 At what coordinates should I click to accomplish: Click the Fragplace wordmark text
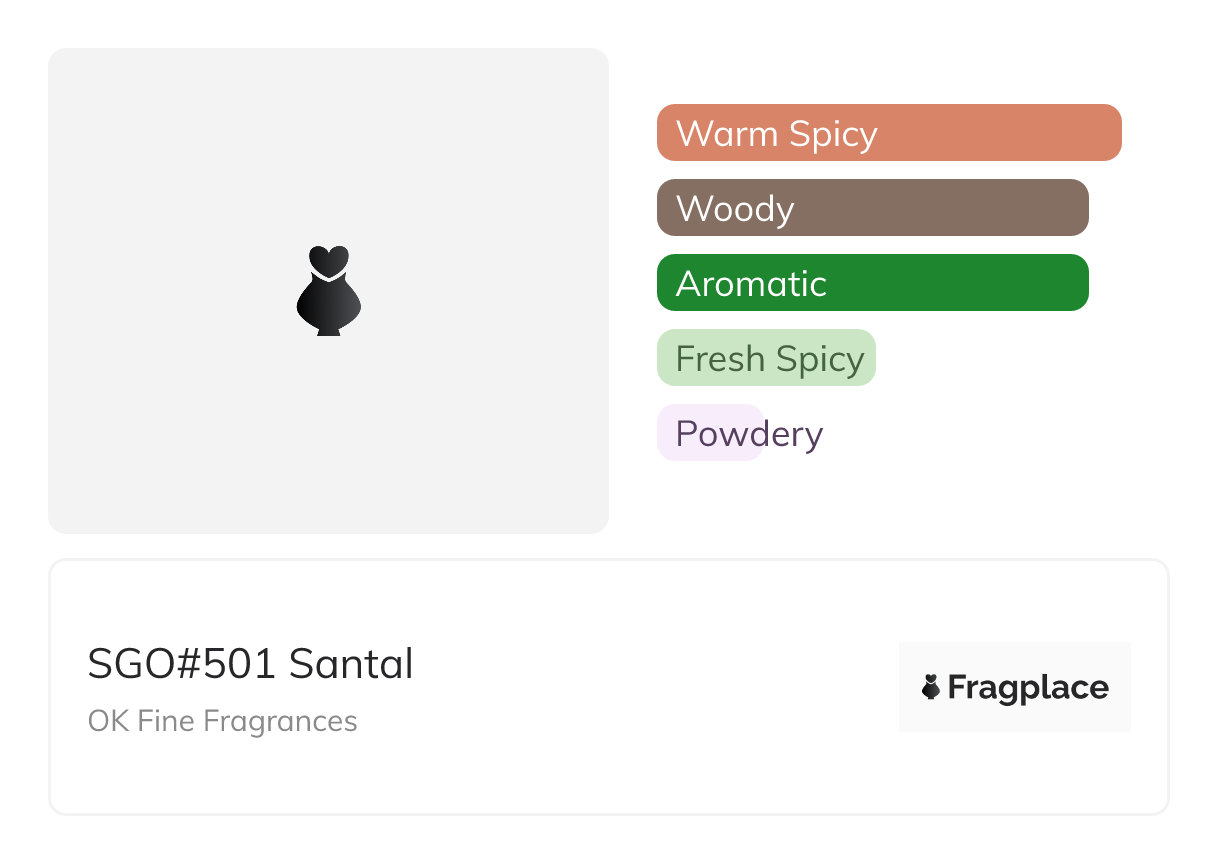[1028, 688]
